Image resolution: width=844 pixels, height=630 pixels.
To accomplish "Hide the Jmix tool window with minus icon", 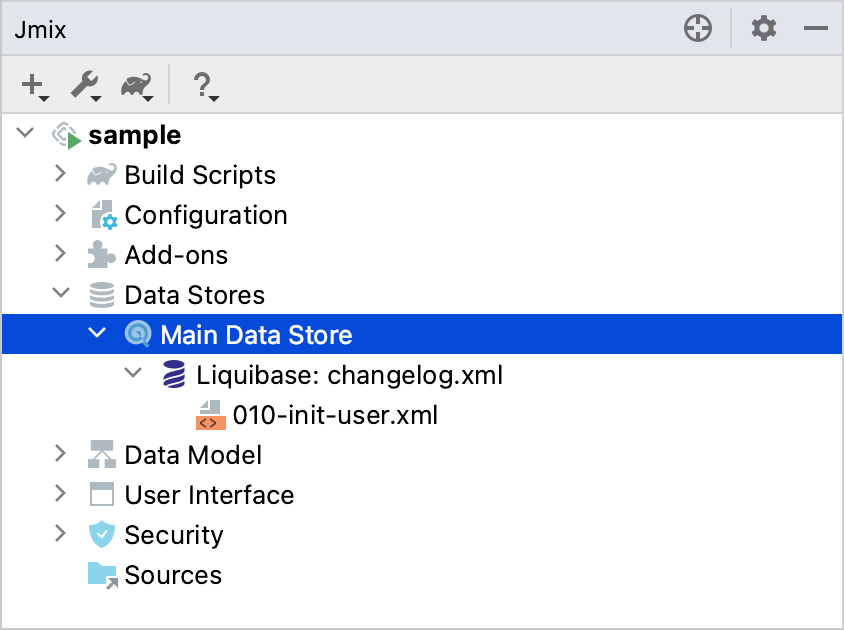I will tap(816, 29).
